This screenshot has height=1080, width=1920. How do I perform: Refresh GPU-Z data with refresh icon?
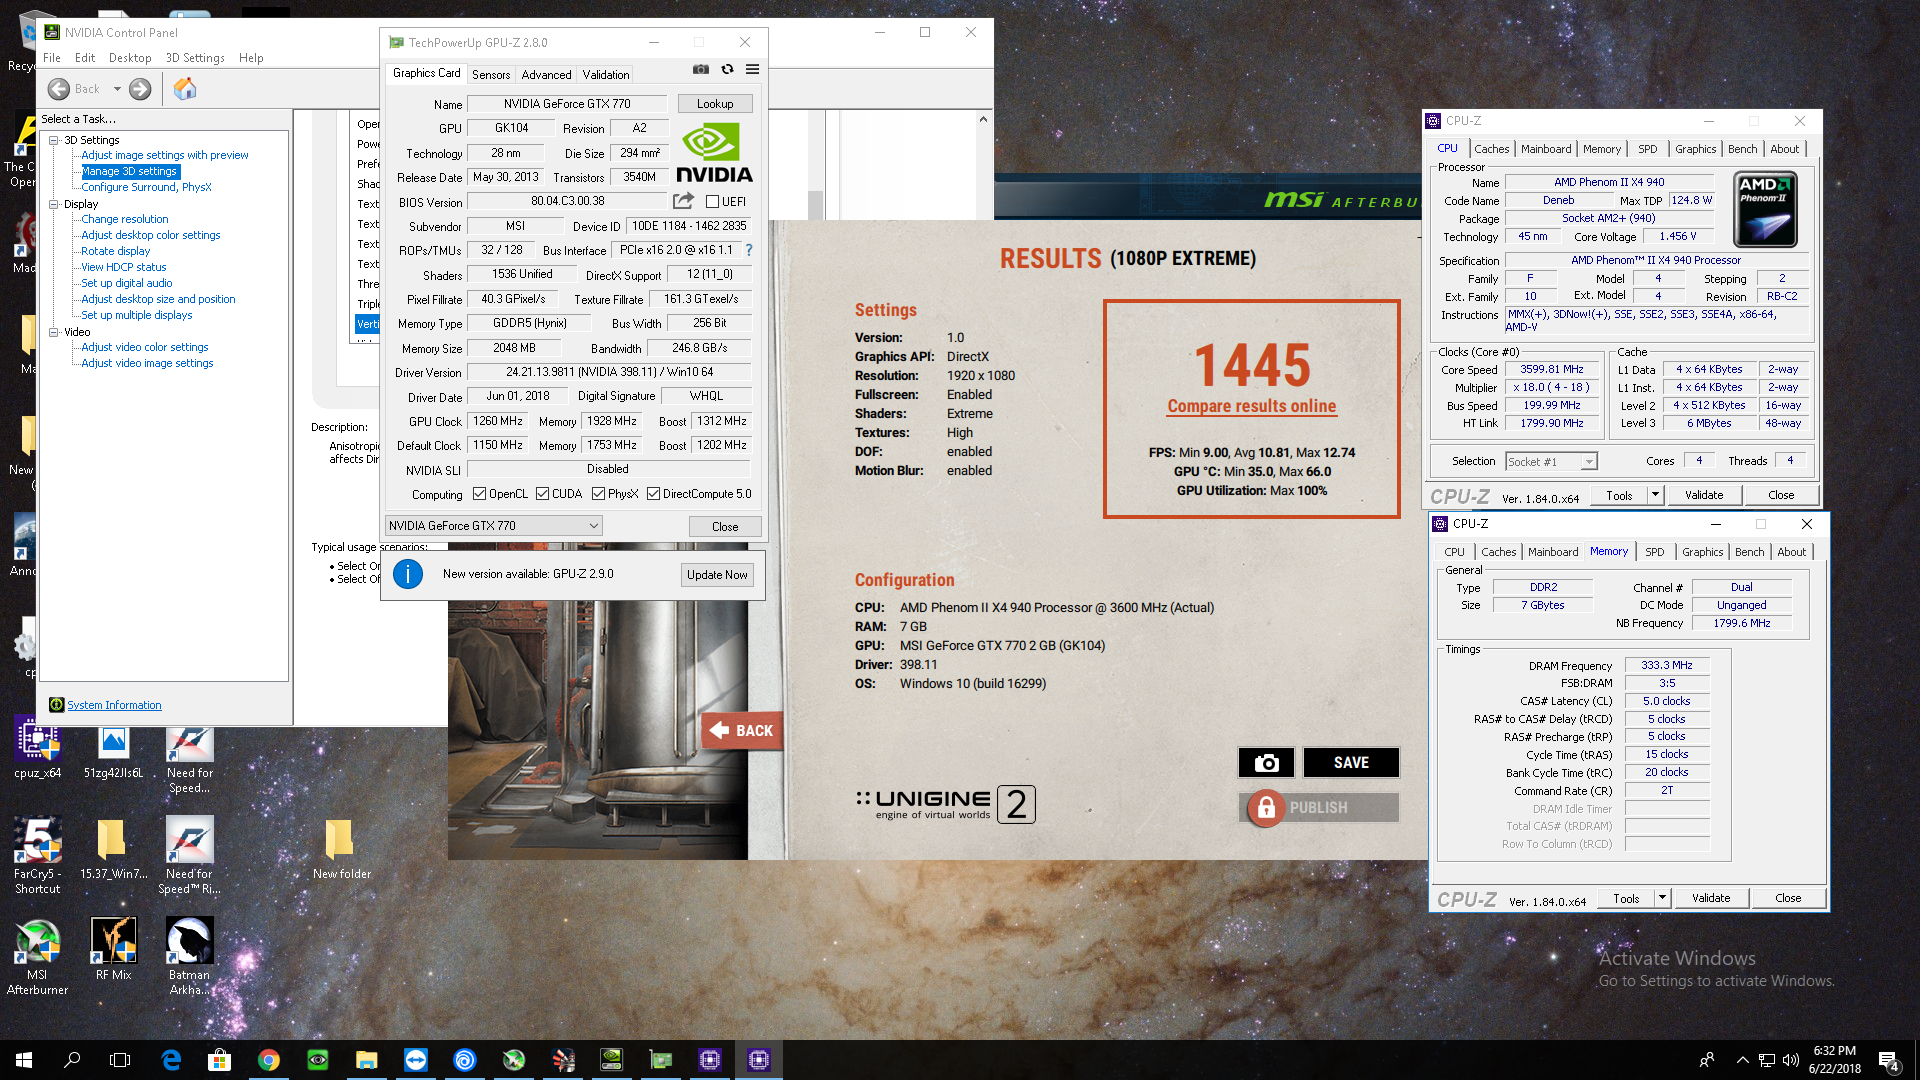click(x=727, y=69)
